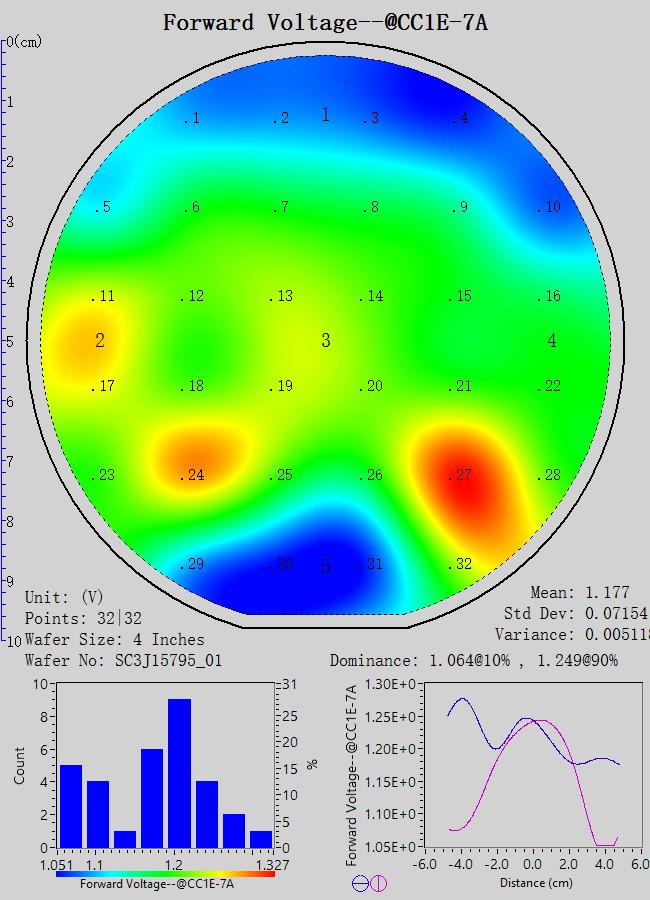Select measurement point 24 on the wafer

coord(193,475)
